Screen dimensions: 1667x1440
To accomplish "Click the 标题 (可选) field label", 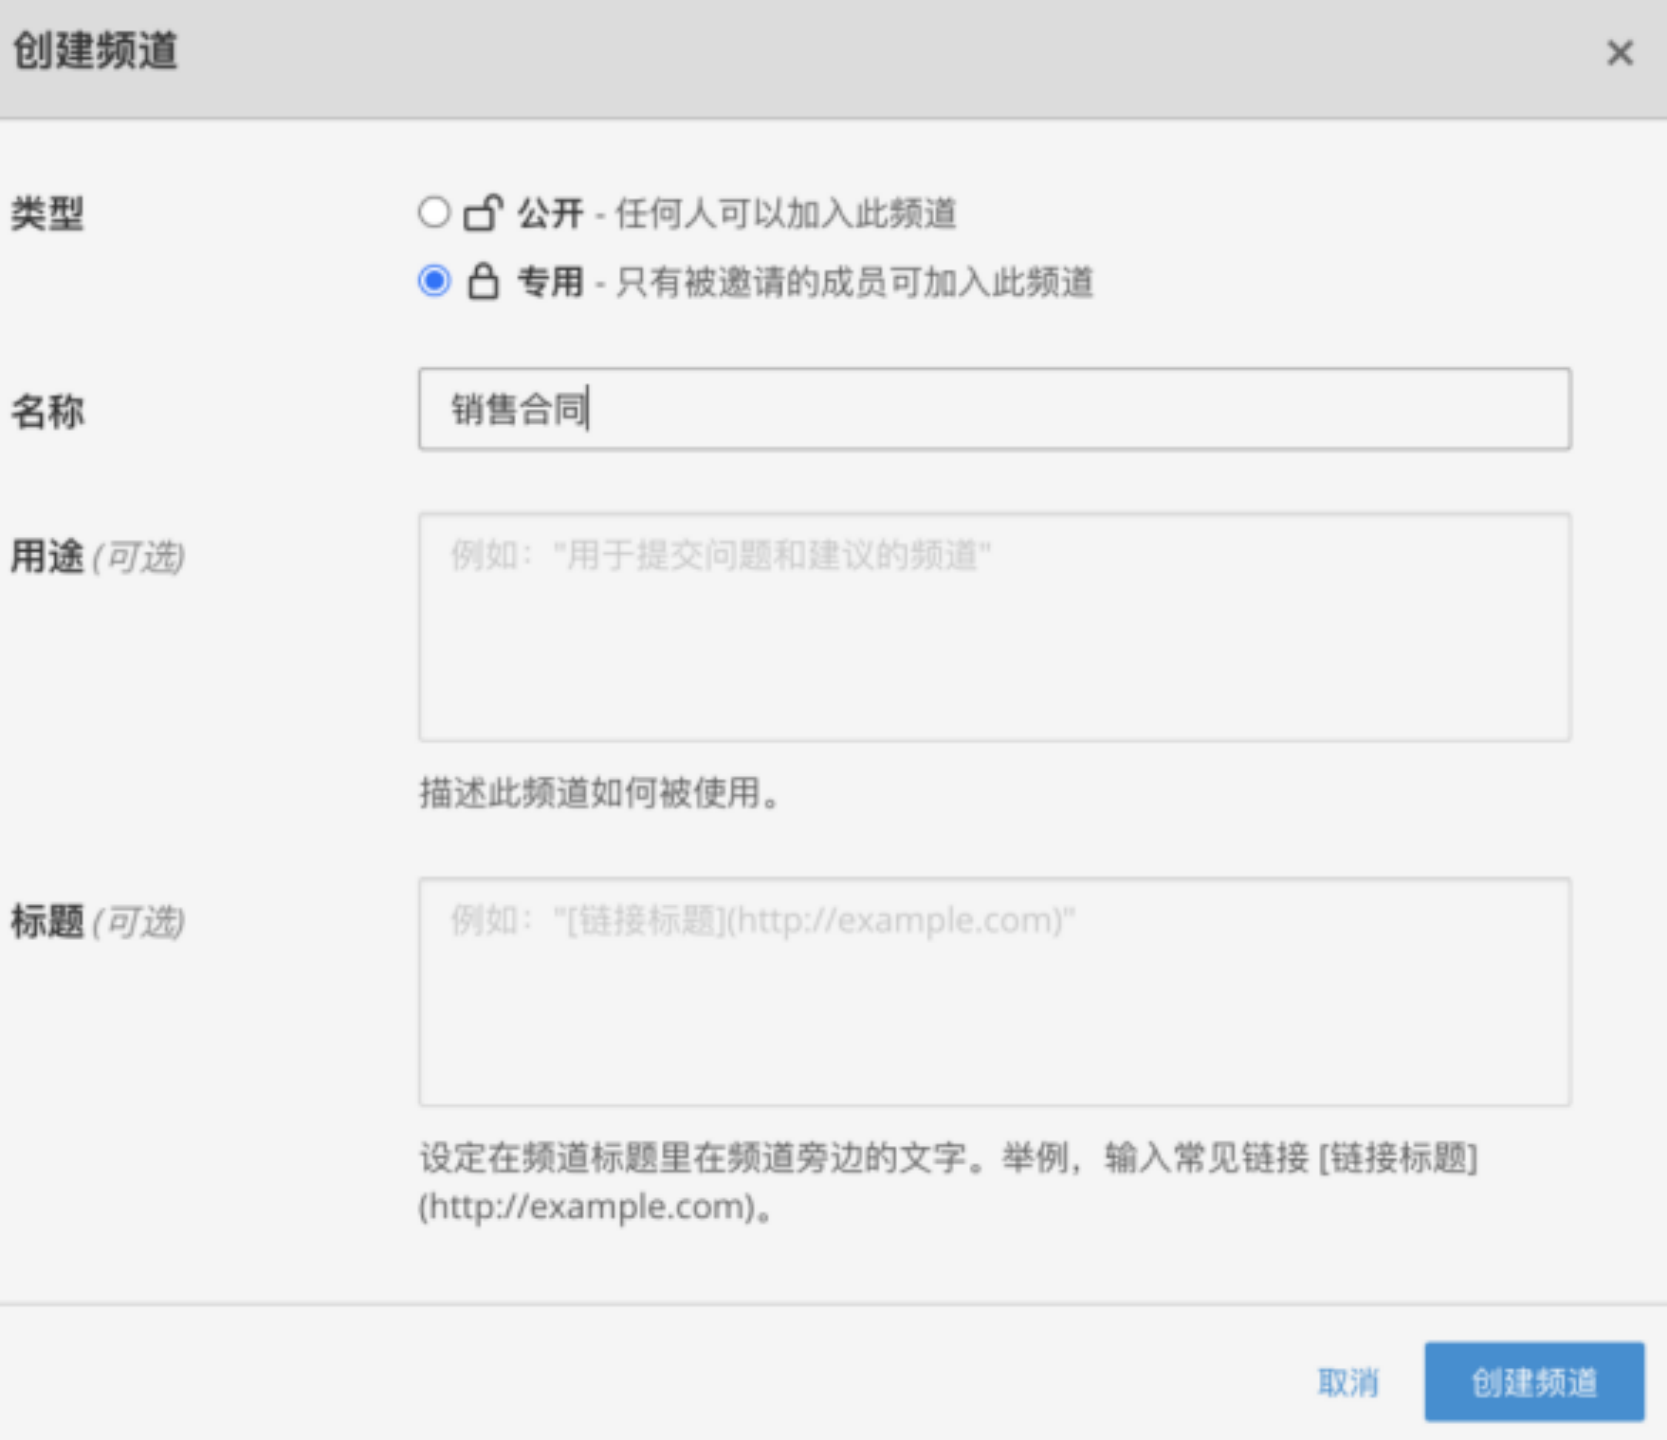I will [98, 921].
